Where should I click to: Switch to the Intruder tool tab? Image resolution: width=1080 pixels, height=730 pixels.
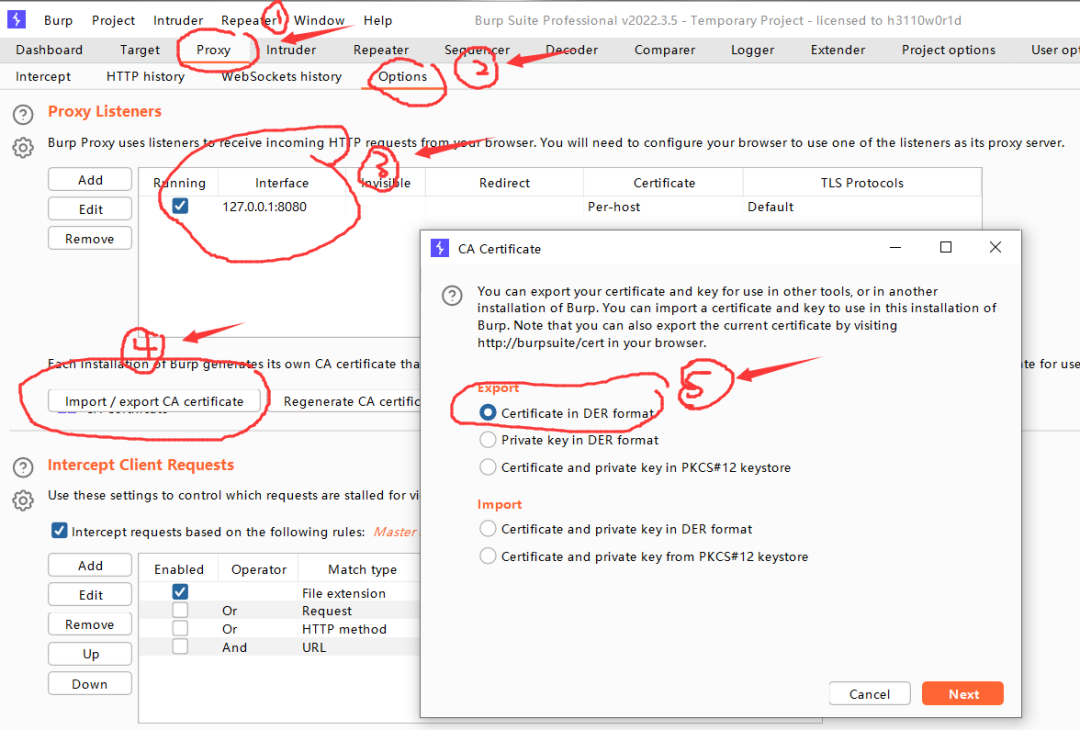[x=291, y=50]
